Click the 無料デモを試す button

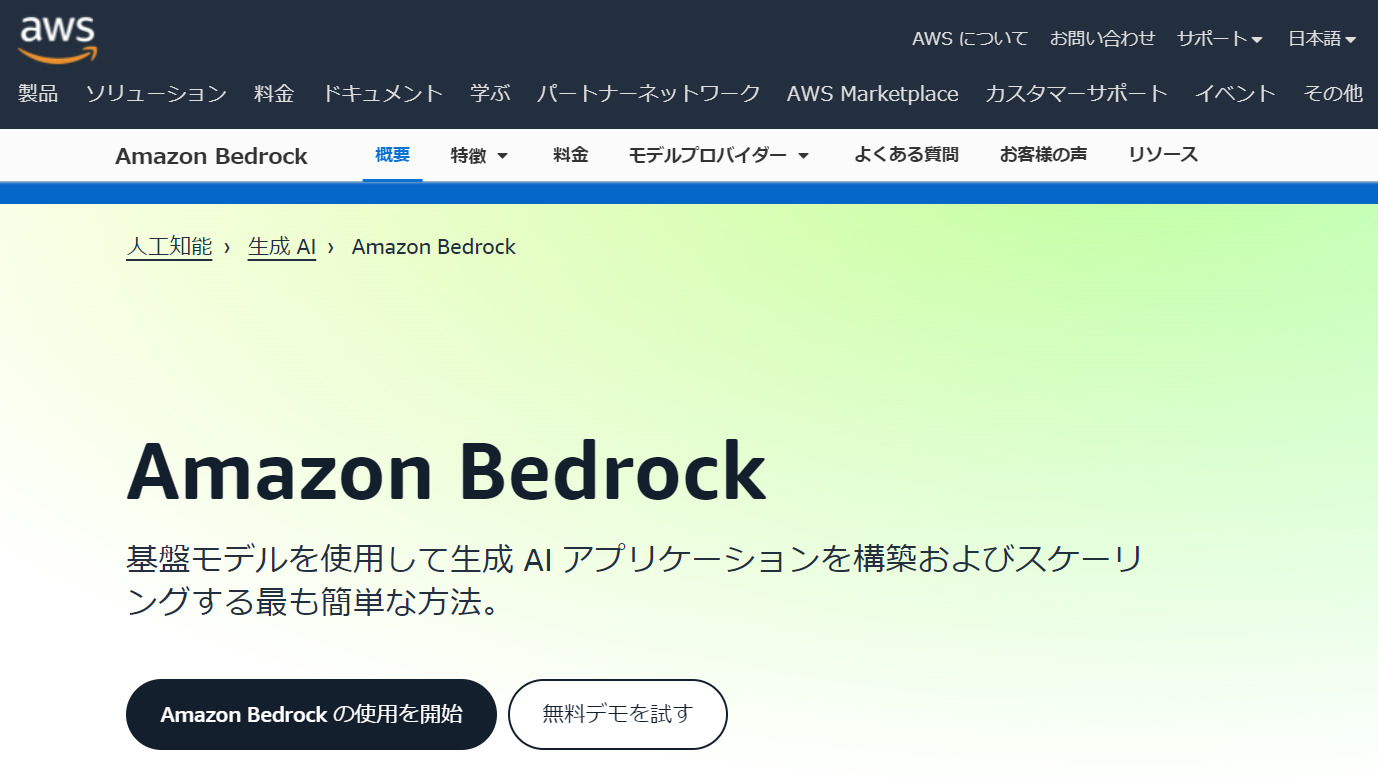tap(617, 714)
